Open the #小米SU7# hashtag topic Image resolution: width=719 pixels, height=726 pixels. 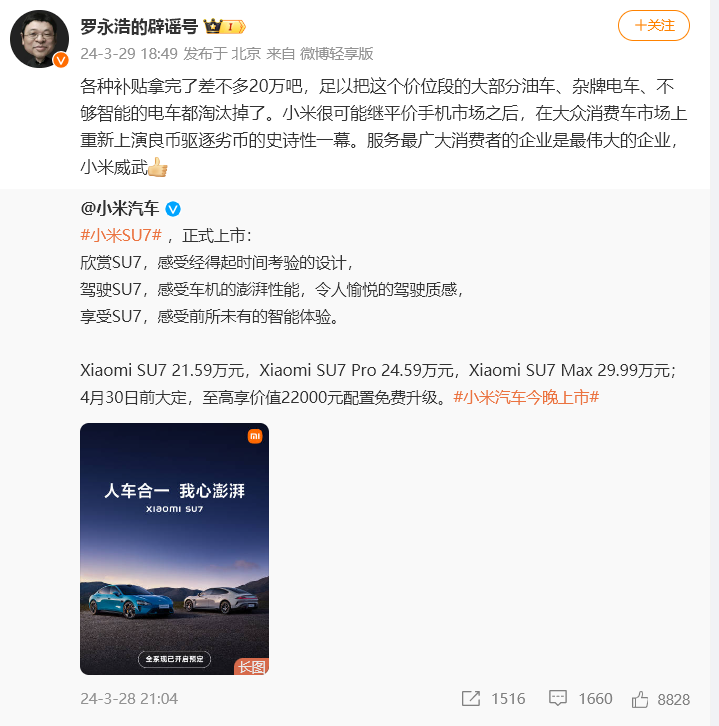[121, 236]
